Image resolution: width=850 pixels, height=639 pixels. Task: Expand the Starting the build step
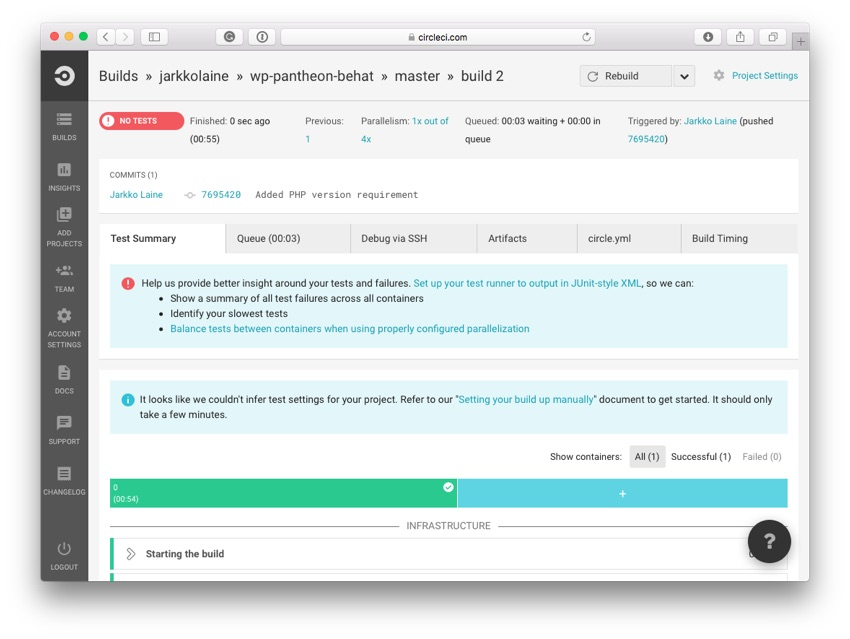pos(130,554)
